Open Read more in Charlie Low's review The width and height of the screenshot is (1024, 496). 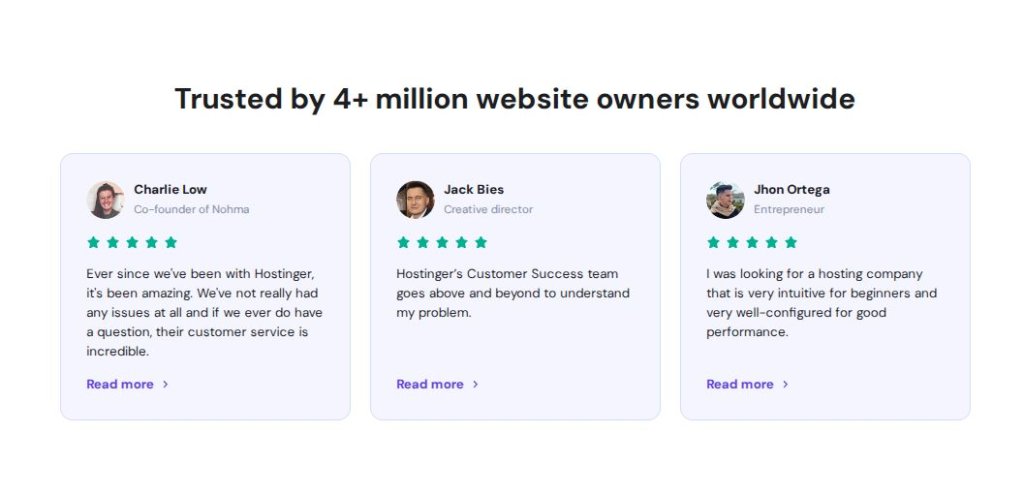click(120, 384)
